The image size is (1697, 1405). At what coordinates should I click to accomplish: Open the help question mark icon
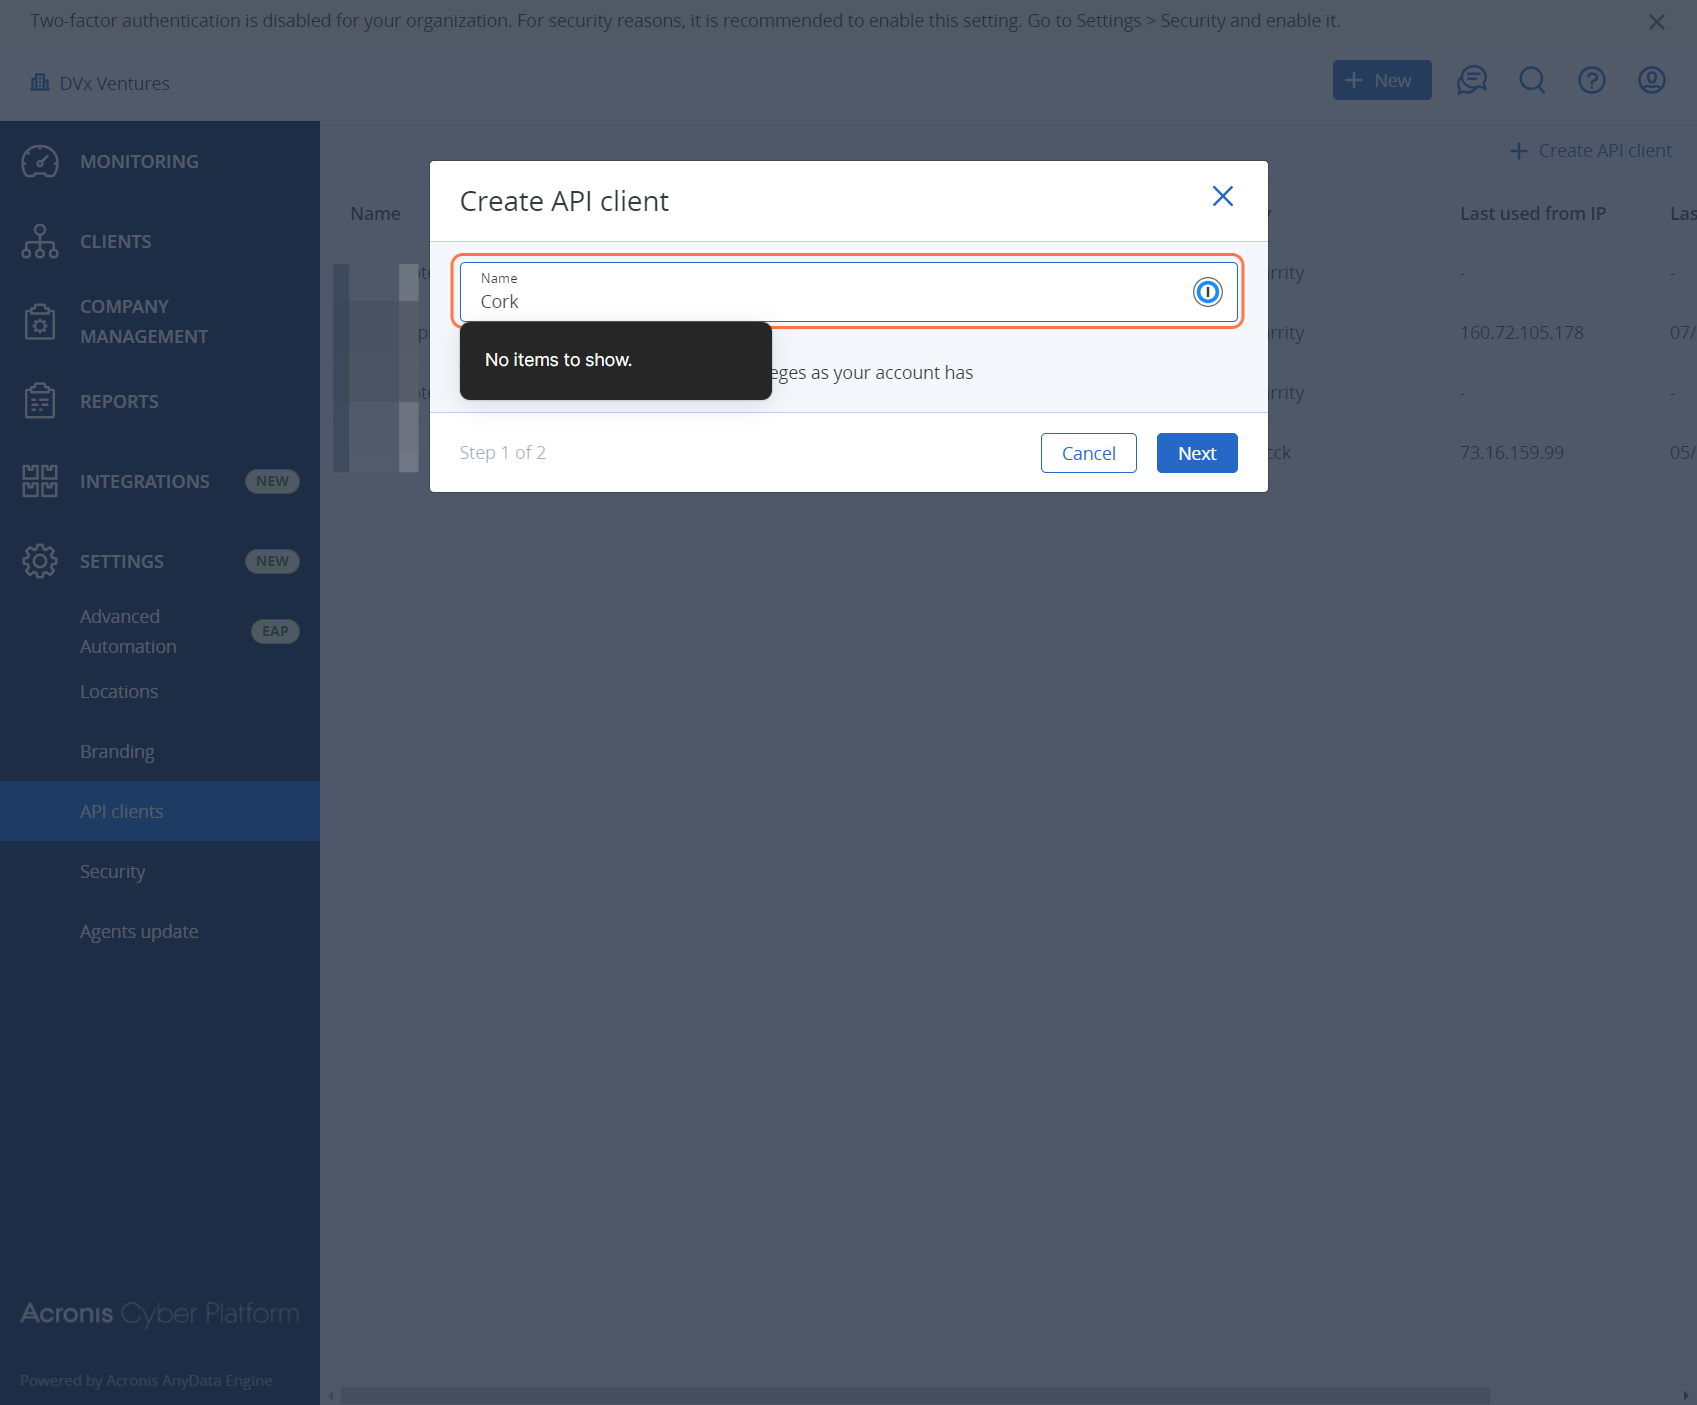point(1592,80)
